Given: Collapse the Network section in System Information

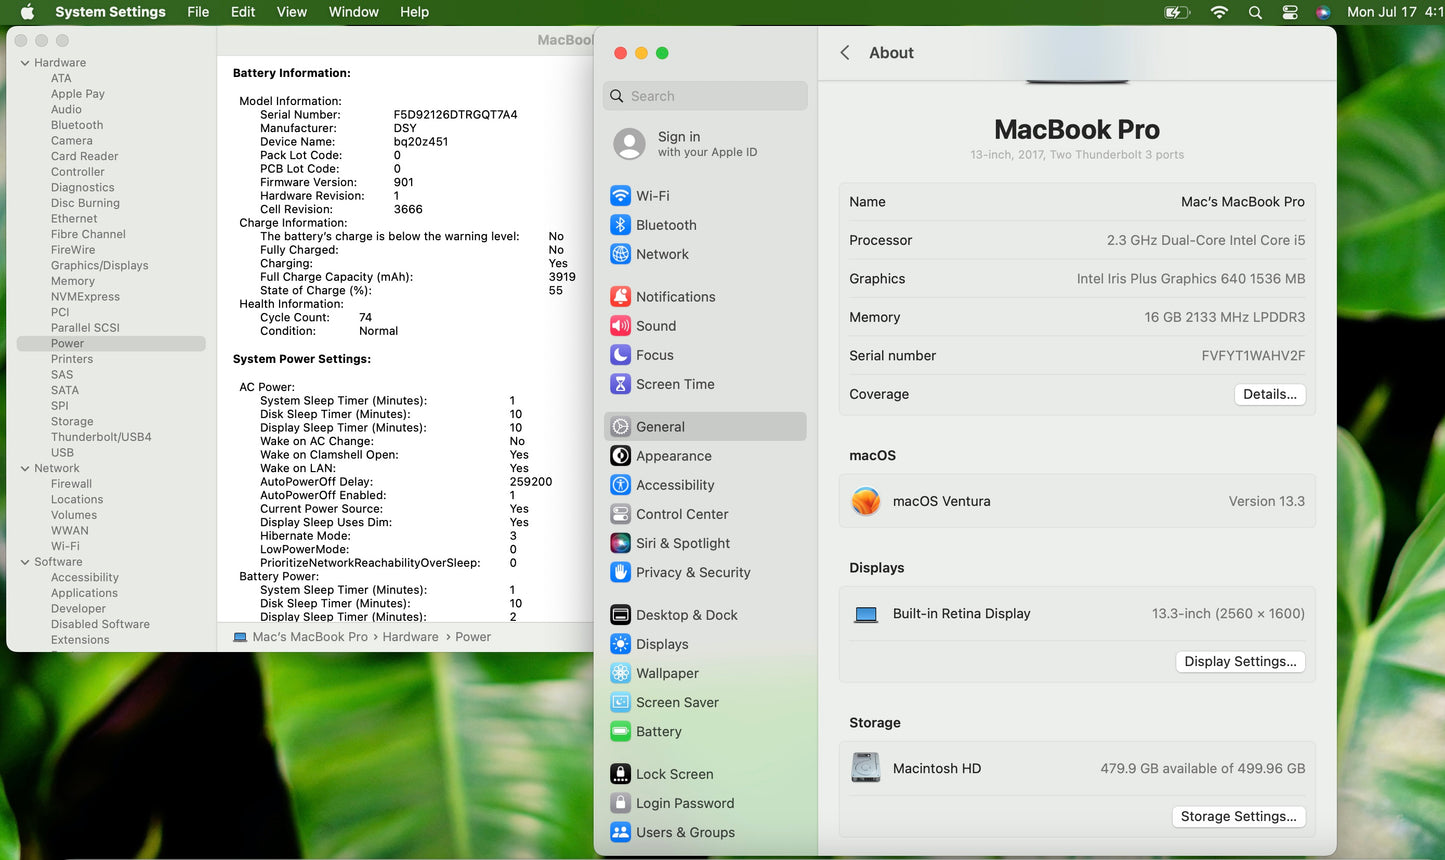Looking at the screenshot, I should (25, 468).
